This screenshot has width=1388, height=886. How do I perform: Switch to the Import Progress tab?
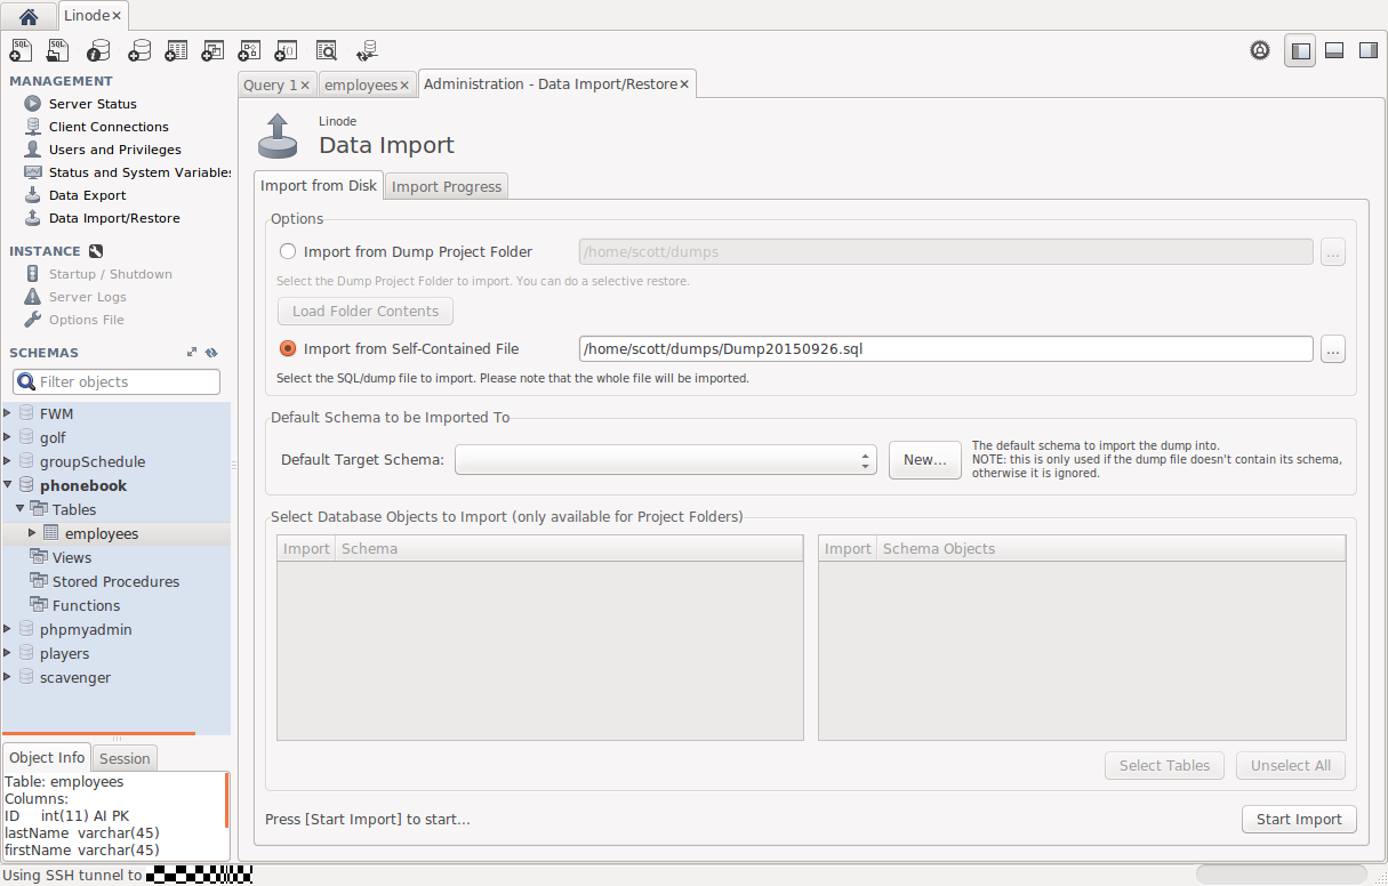coord(446,186)
